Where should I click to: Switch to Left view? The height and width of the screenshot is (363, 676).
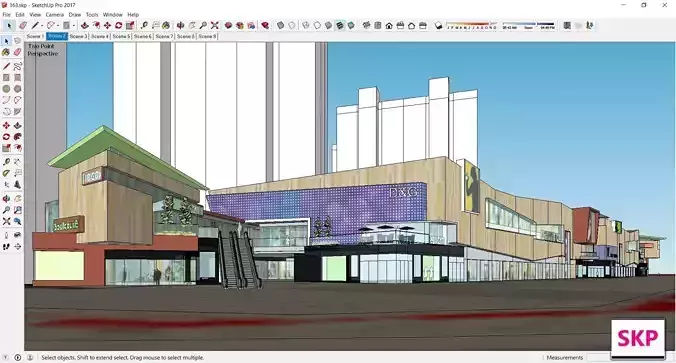click(x=422, y=26)
